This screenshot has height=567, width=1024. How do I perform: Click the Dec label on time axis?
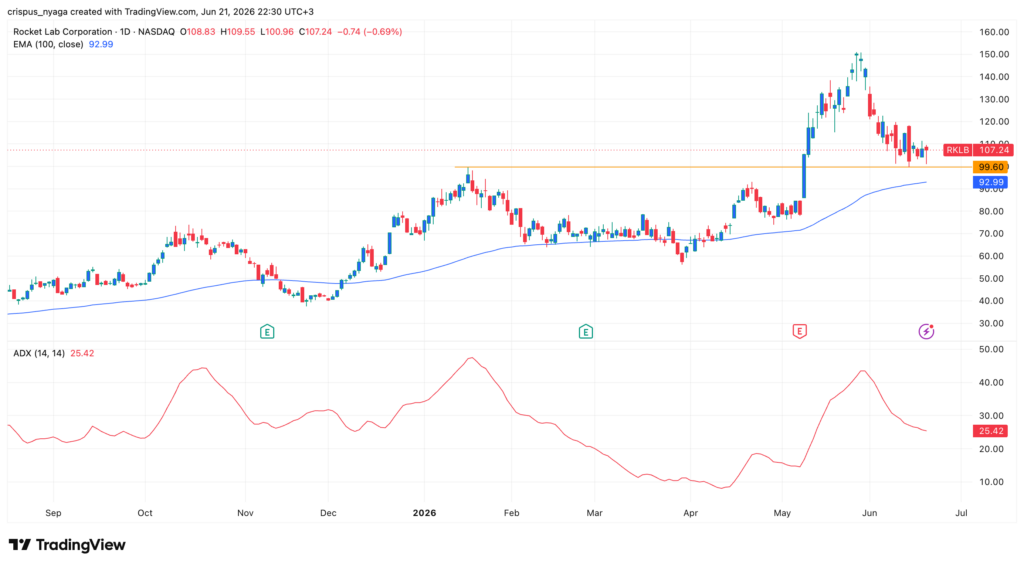(x=328, y=513)
